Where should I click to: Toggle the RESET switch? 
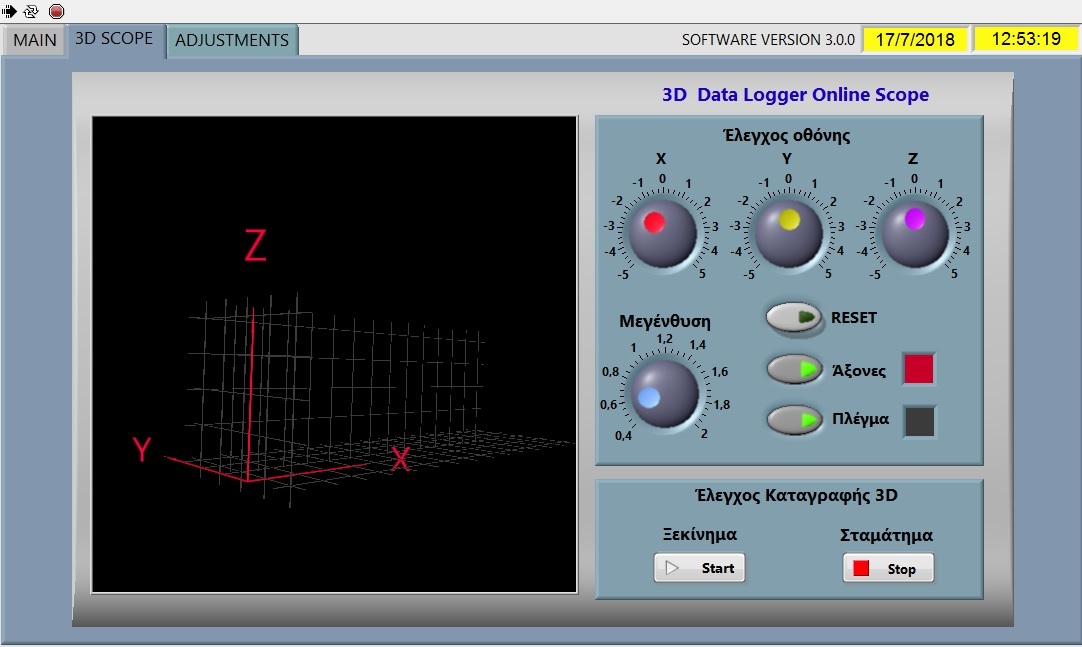[794, 317]
